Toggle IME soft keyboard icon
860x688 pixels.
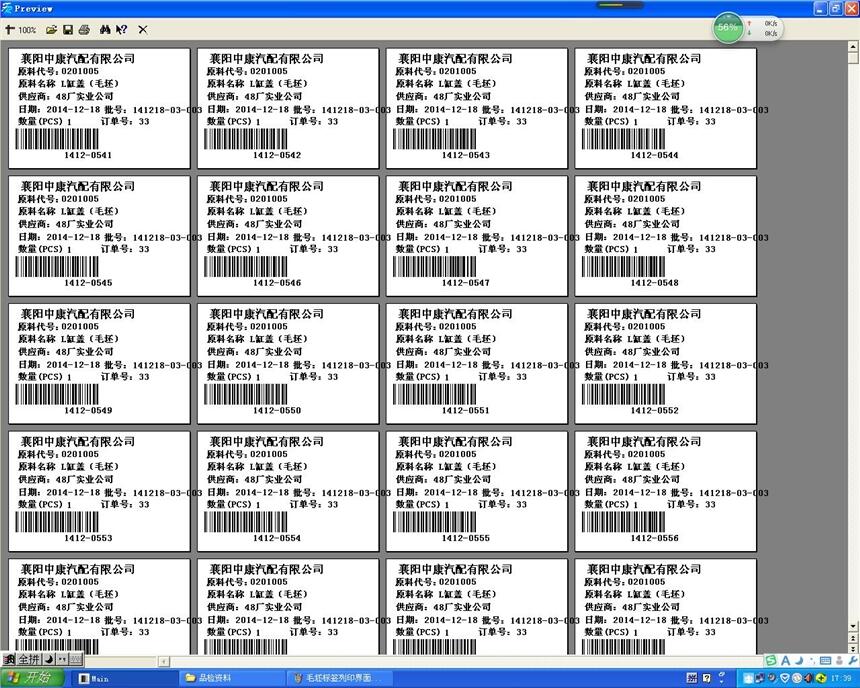75,660
